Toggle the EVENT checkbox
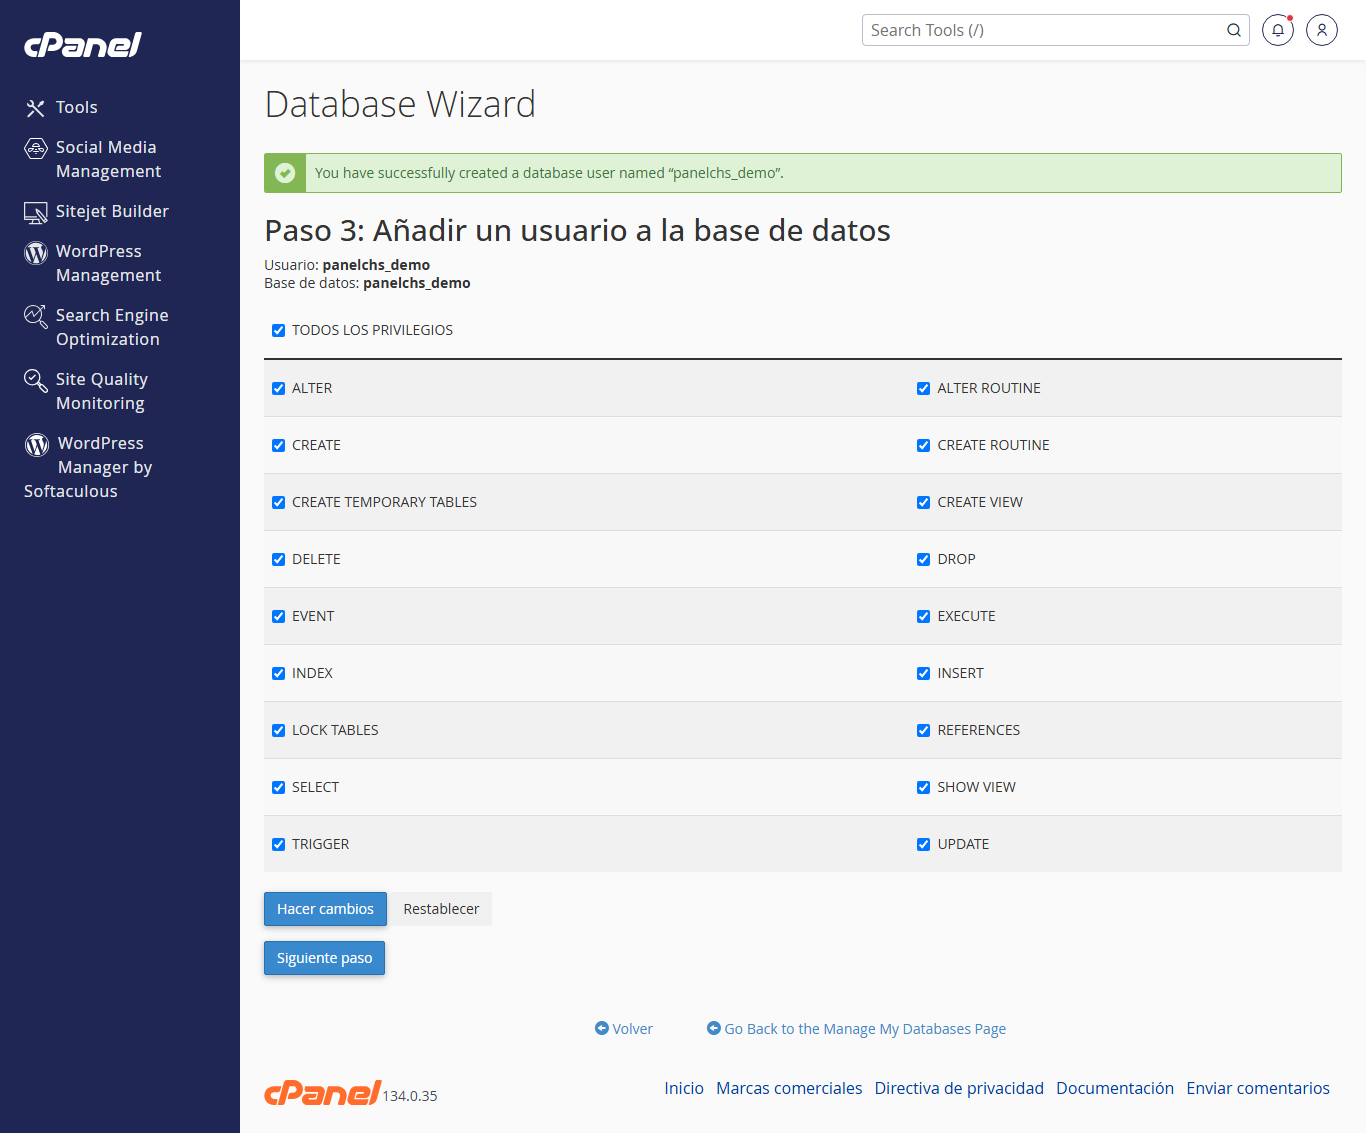The width and height of the screenshot is (1366, 1133). (279, 616)
